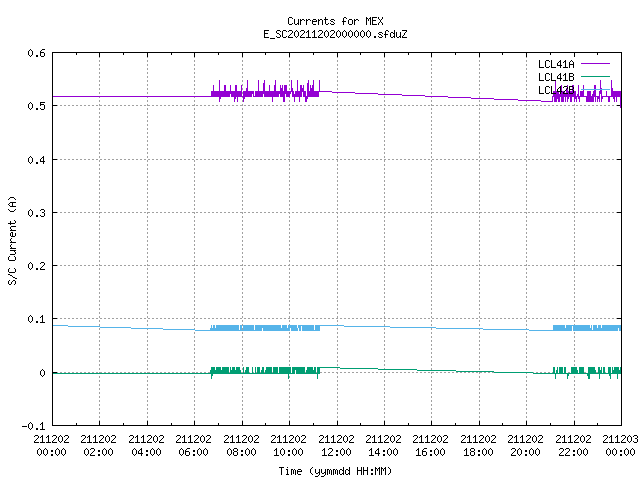
Task: Click the 211202 18:00 x-axis tick label
Action: point(478,446)
